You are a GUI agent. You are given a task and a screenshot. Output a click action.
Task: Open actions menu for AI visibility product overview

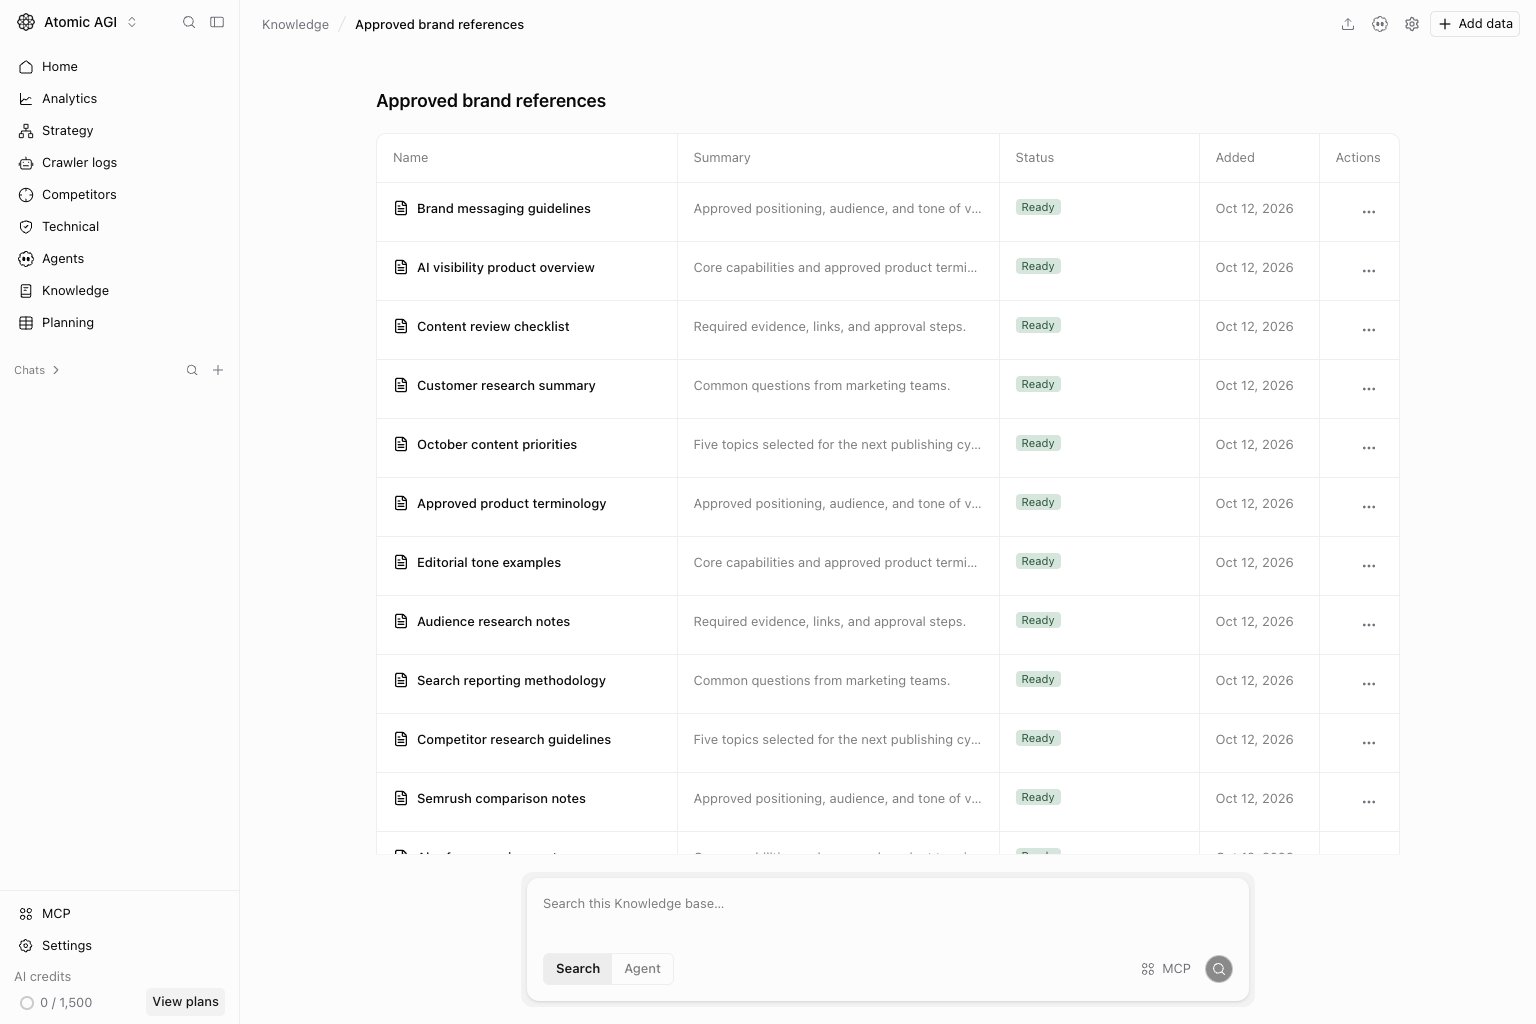coord(1369,271)
